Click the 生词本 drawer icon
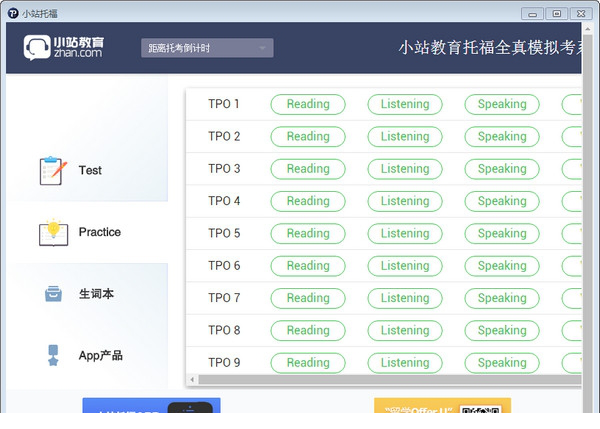This screenshot has height=429, width=600. click(53, 294)
